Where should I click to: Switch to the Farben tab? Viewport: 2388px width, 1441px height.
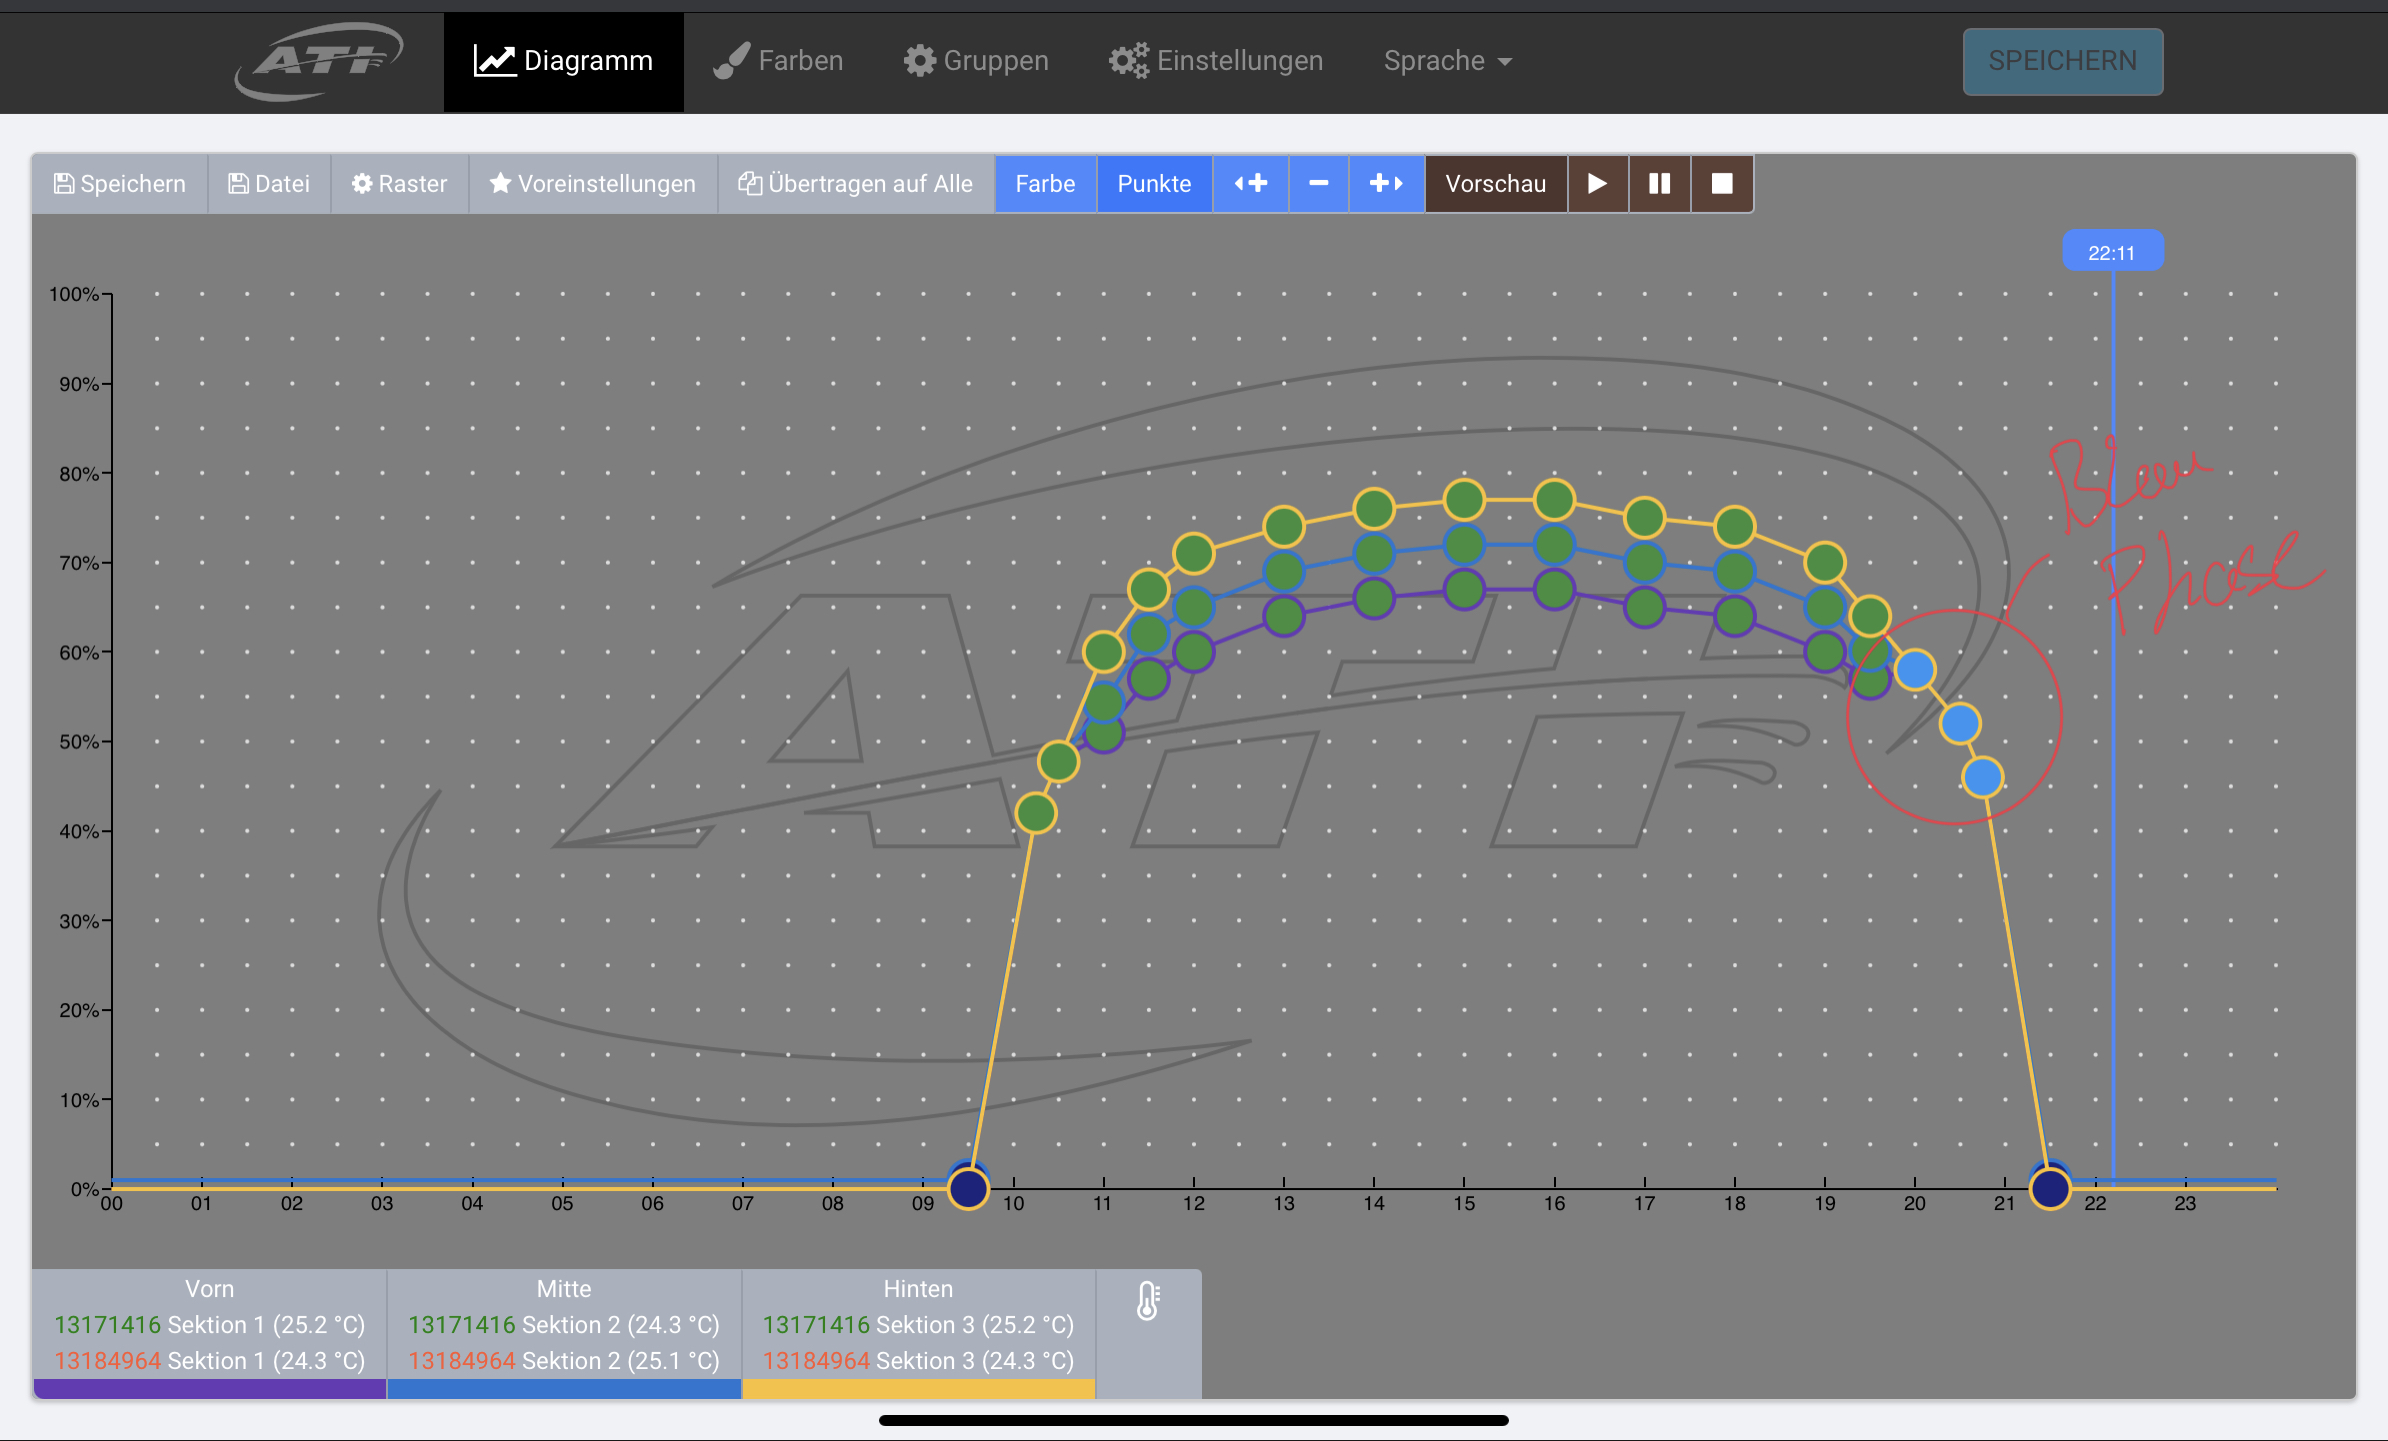(x=778, y=61)
